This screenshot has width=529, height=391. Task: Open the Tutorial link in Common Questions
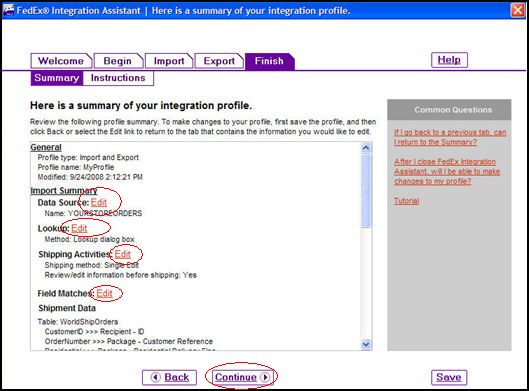tap(407, 201)
